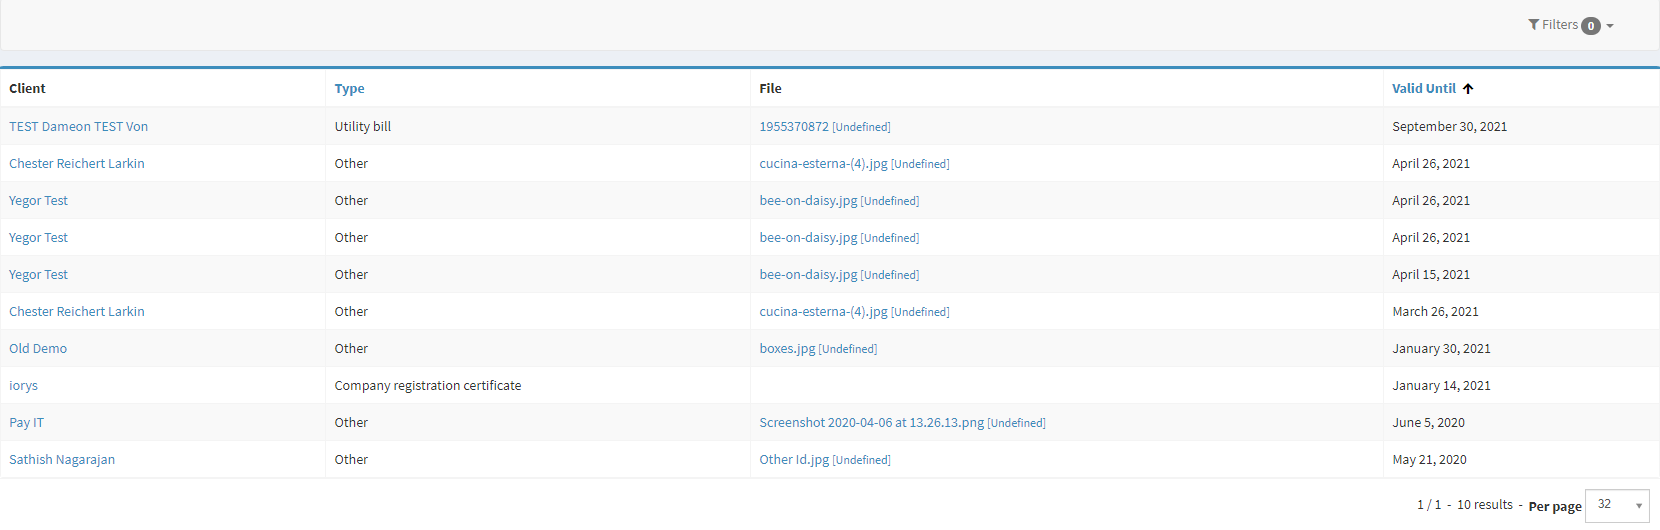Open Yegor Test in April 15 row
Image resolution: width=1660 pixels, height=530 pixels.
pyautogui.click(x=38, y=275)
